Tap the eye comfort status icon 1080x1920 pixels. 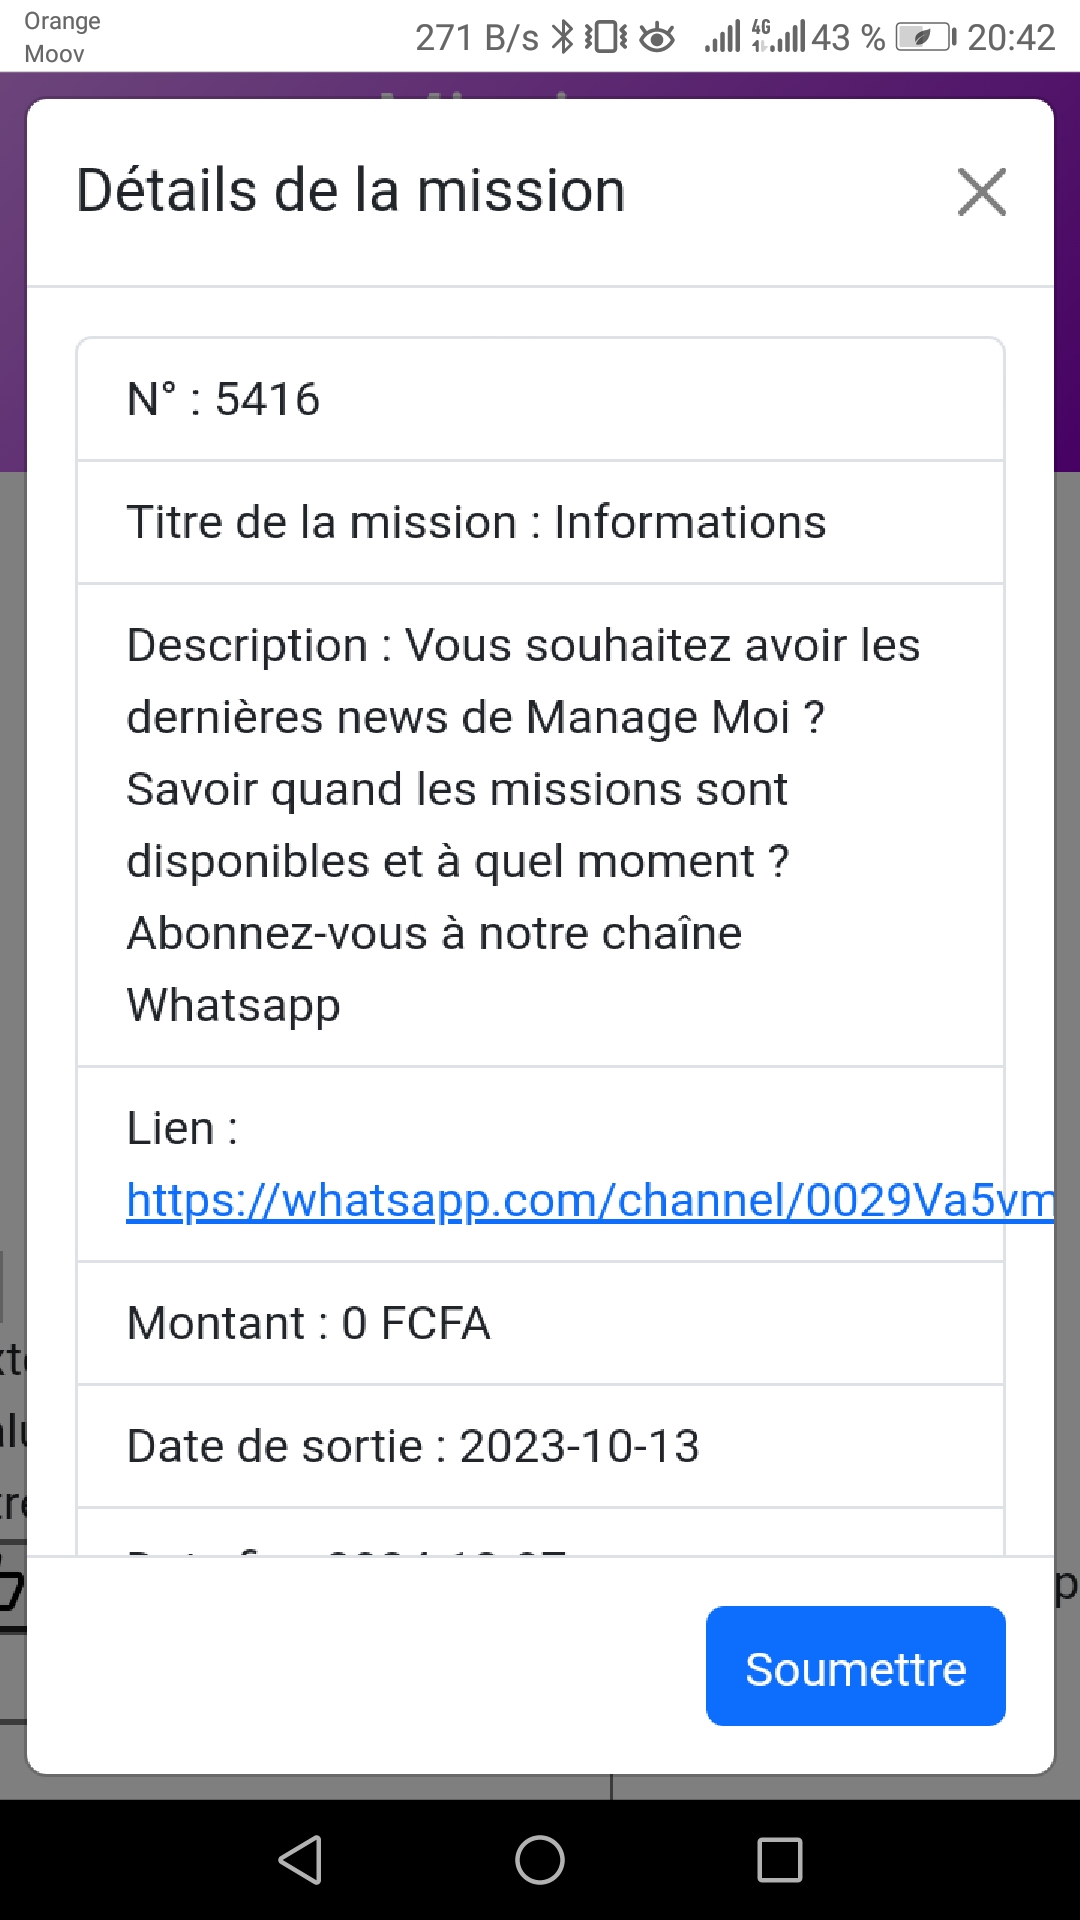(657, 38)
